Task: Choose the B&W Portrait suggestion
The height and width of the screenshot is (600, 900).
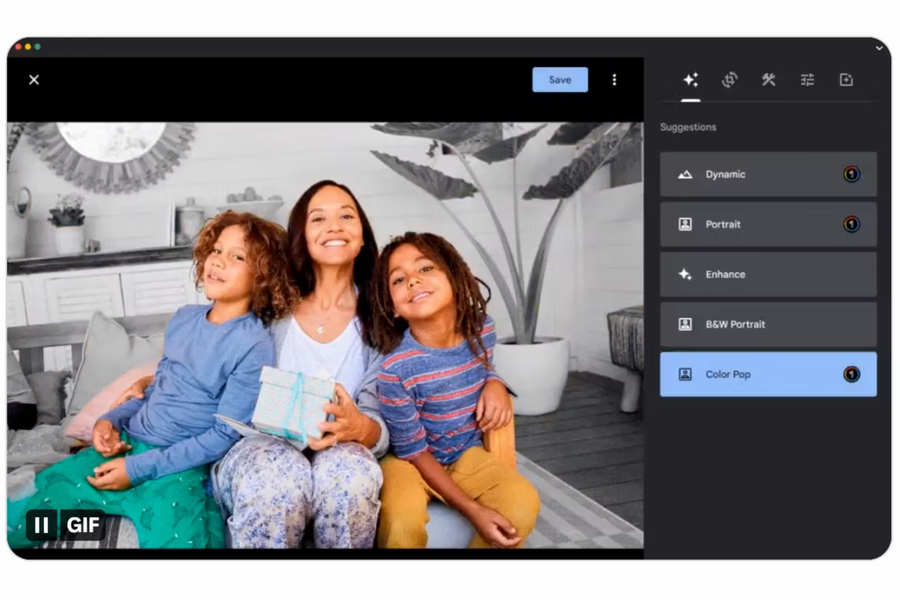Action: pos(768,324)
